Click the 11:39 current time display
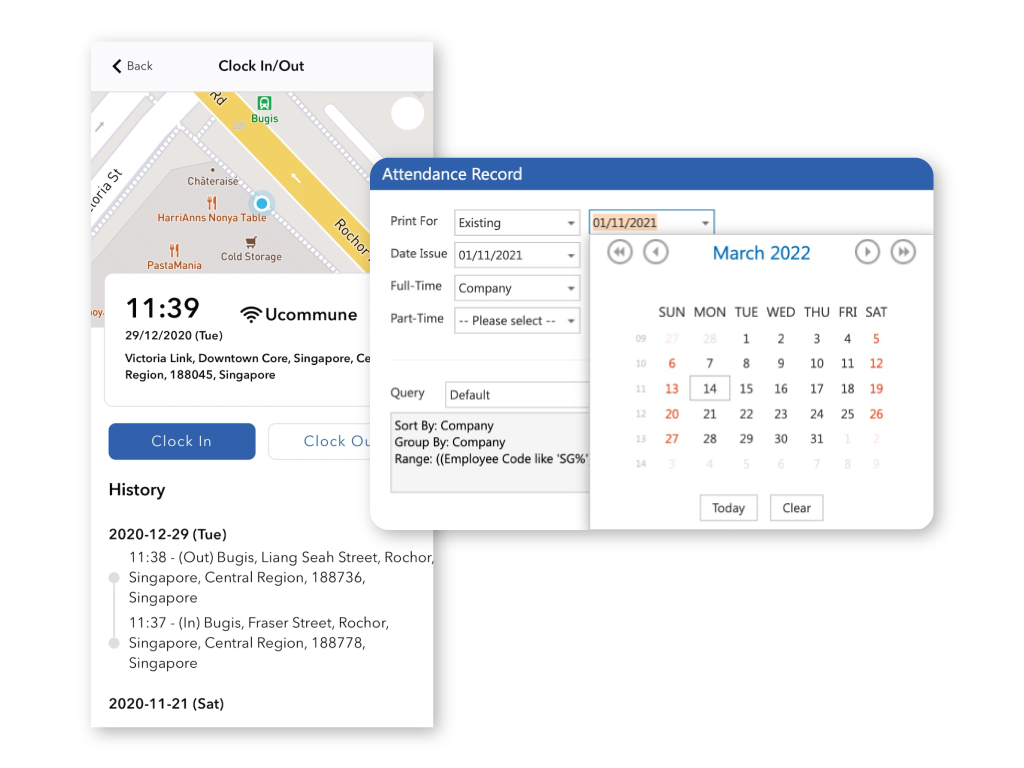The image size is (1024, 768). pos(163,308)
